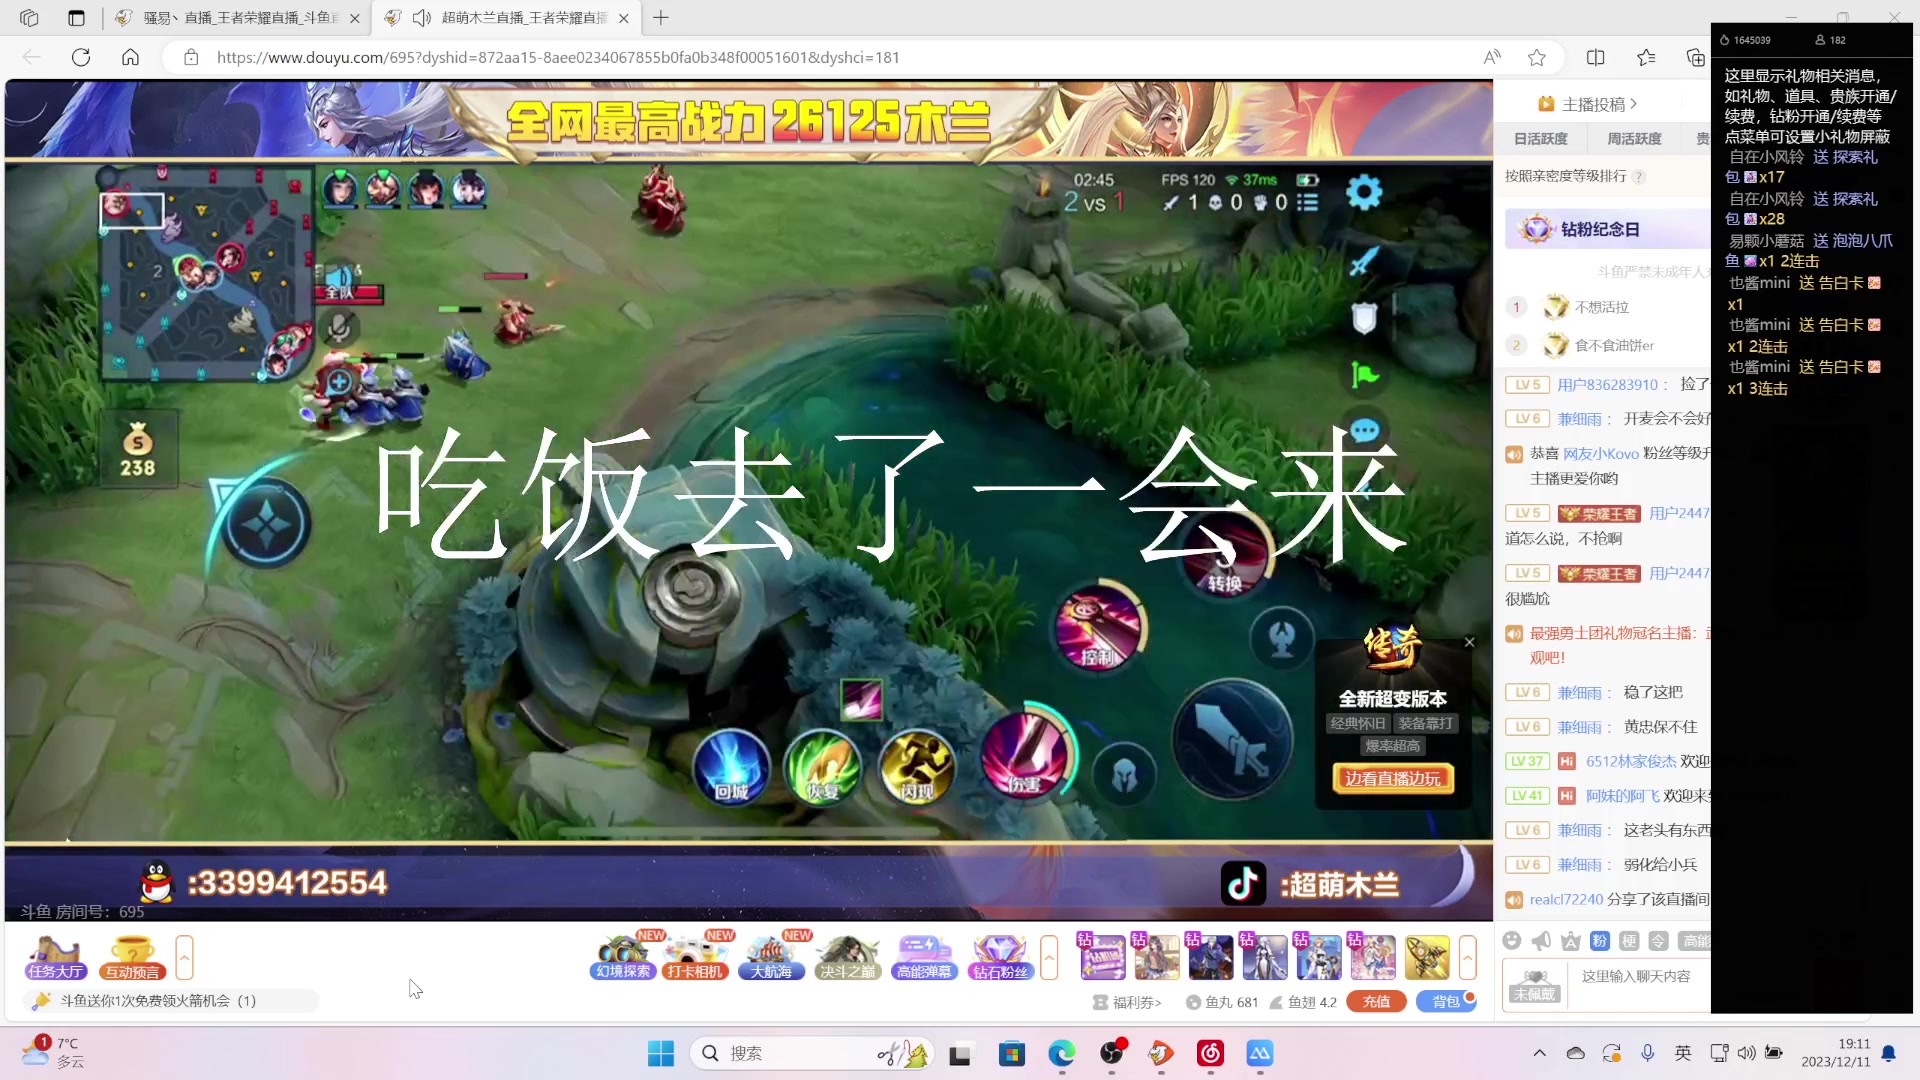Open the emoji picker in chat
This screenshot has height=1080, width=1920.
tap(1512, 940)
